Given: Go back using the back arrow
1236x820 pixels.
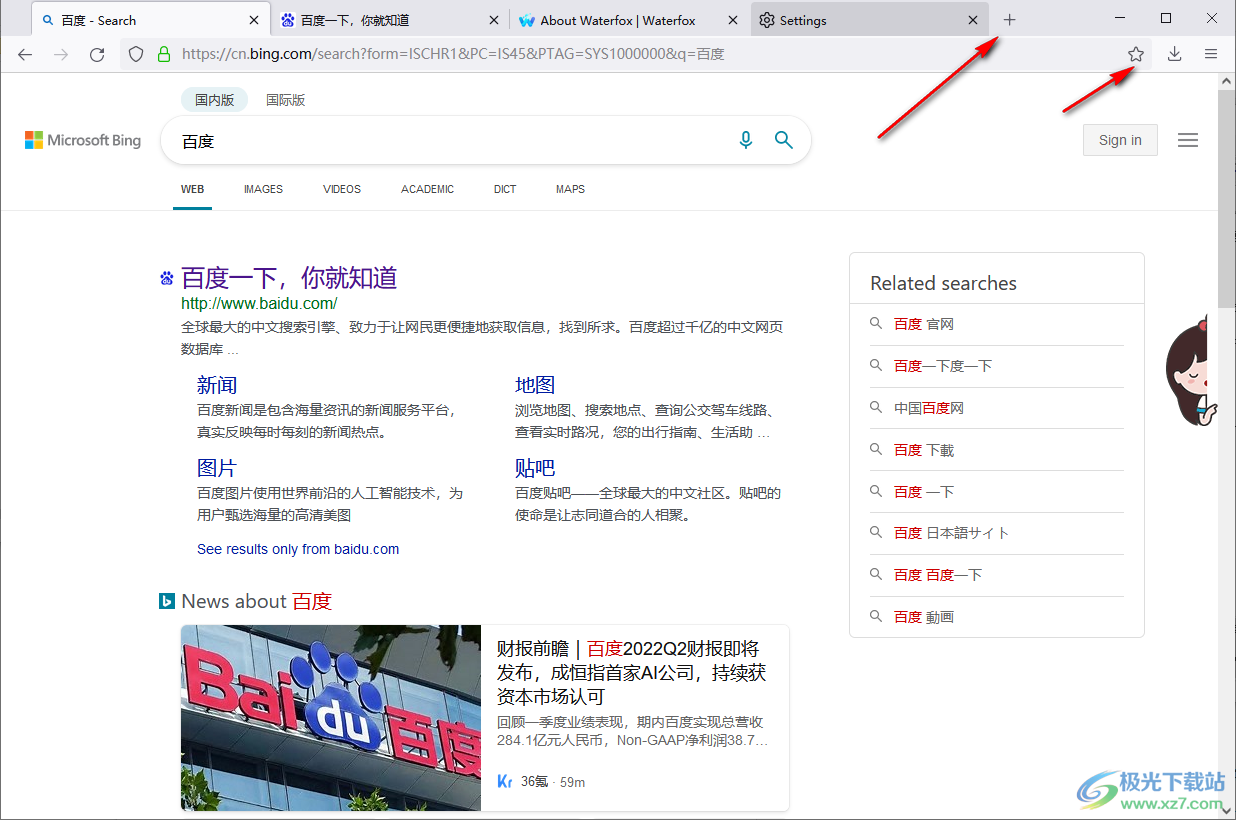Looking at the screenshot, I should click(x=25, y=54).
